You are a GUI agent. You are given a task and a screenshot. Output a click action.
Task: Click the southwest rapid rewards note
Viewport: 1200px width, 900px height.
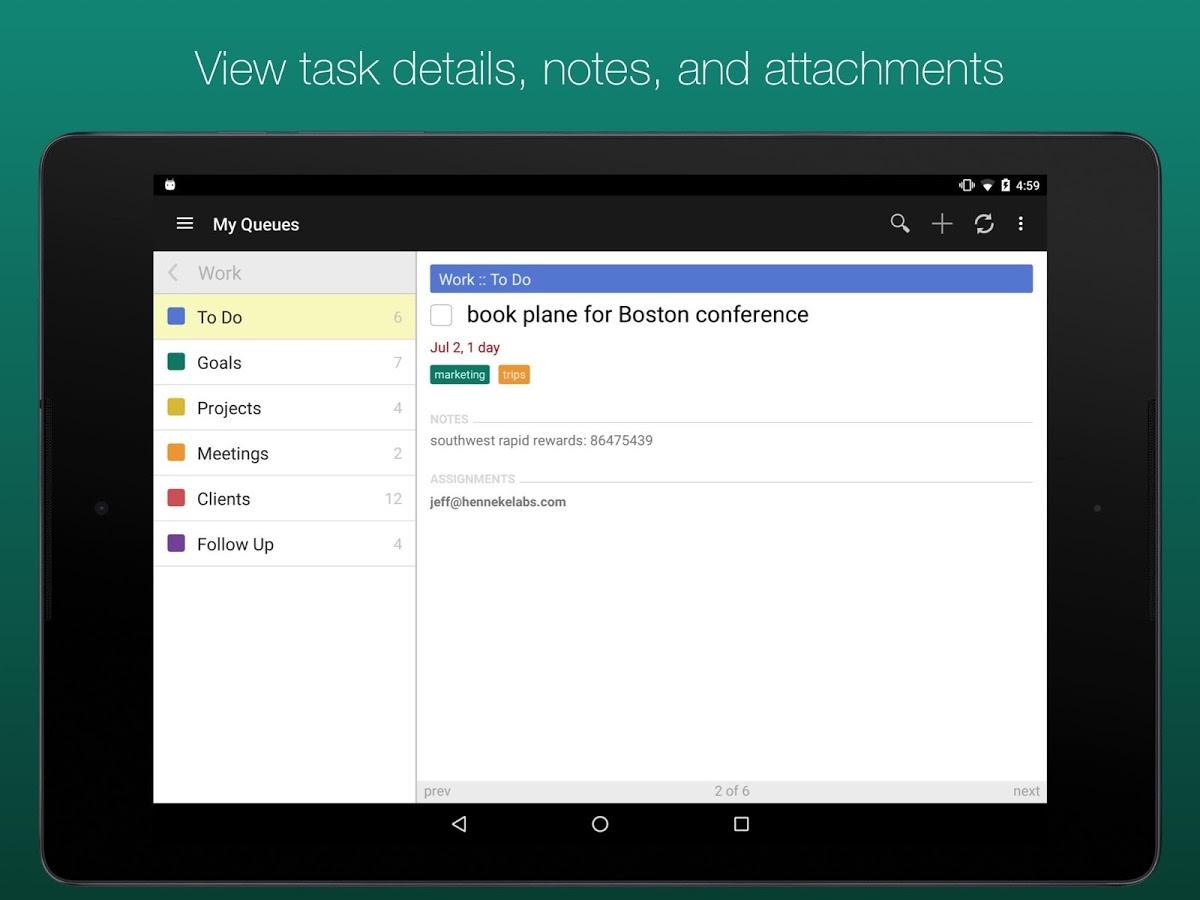(x=541, y=440)
